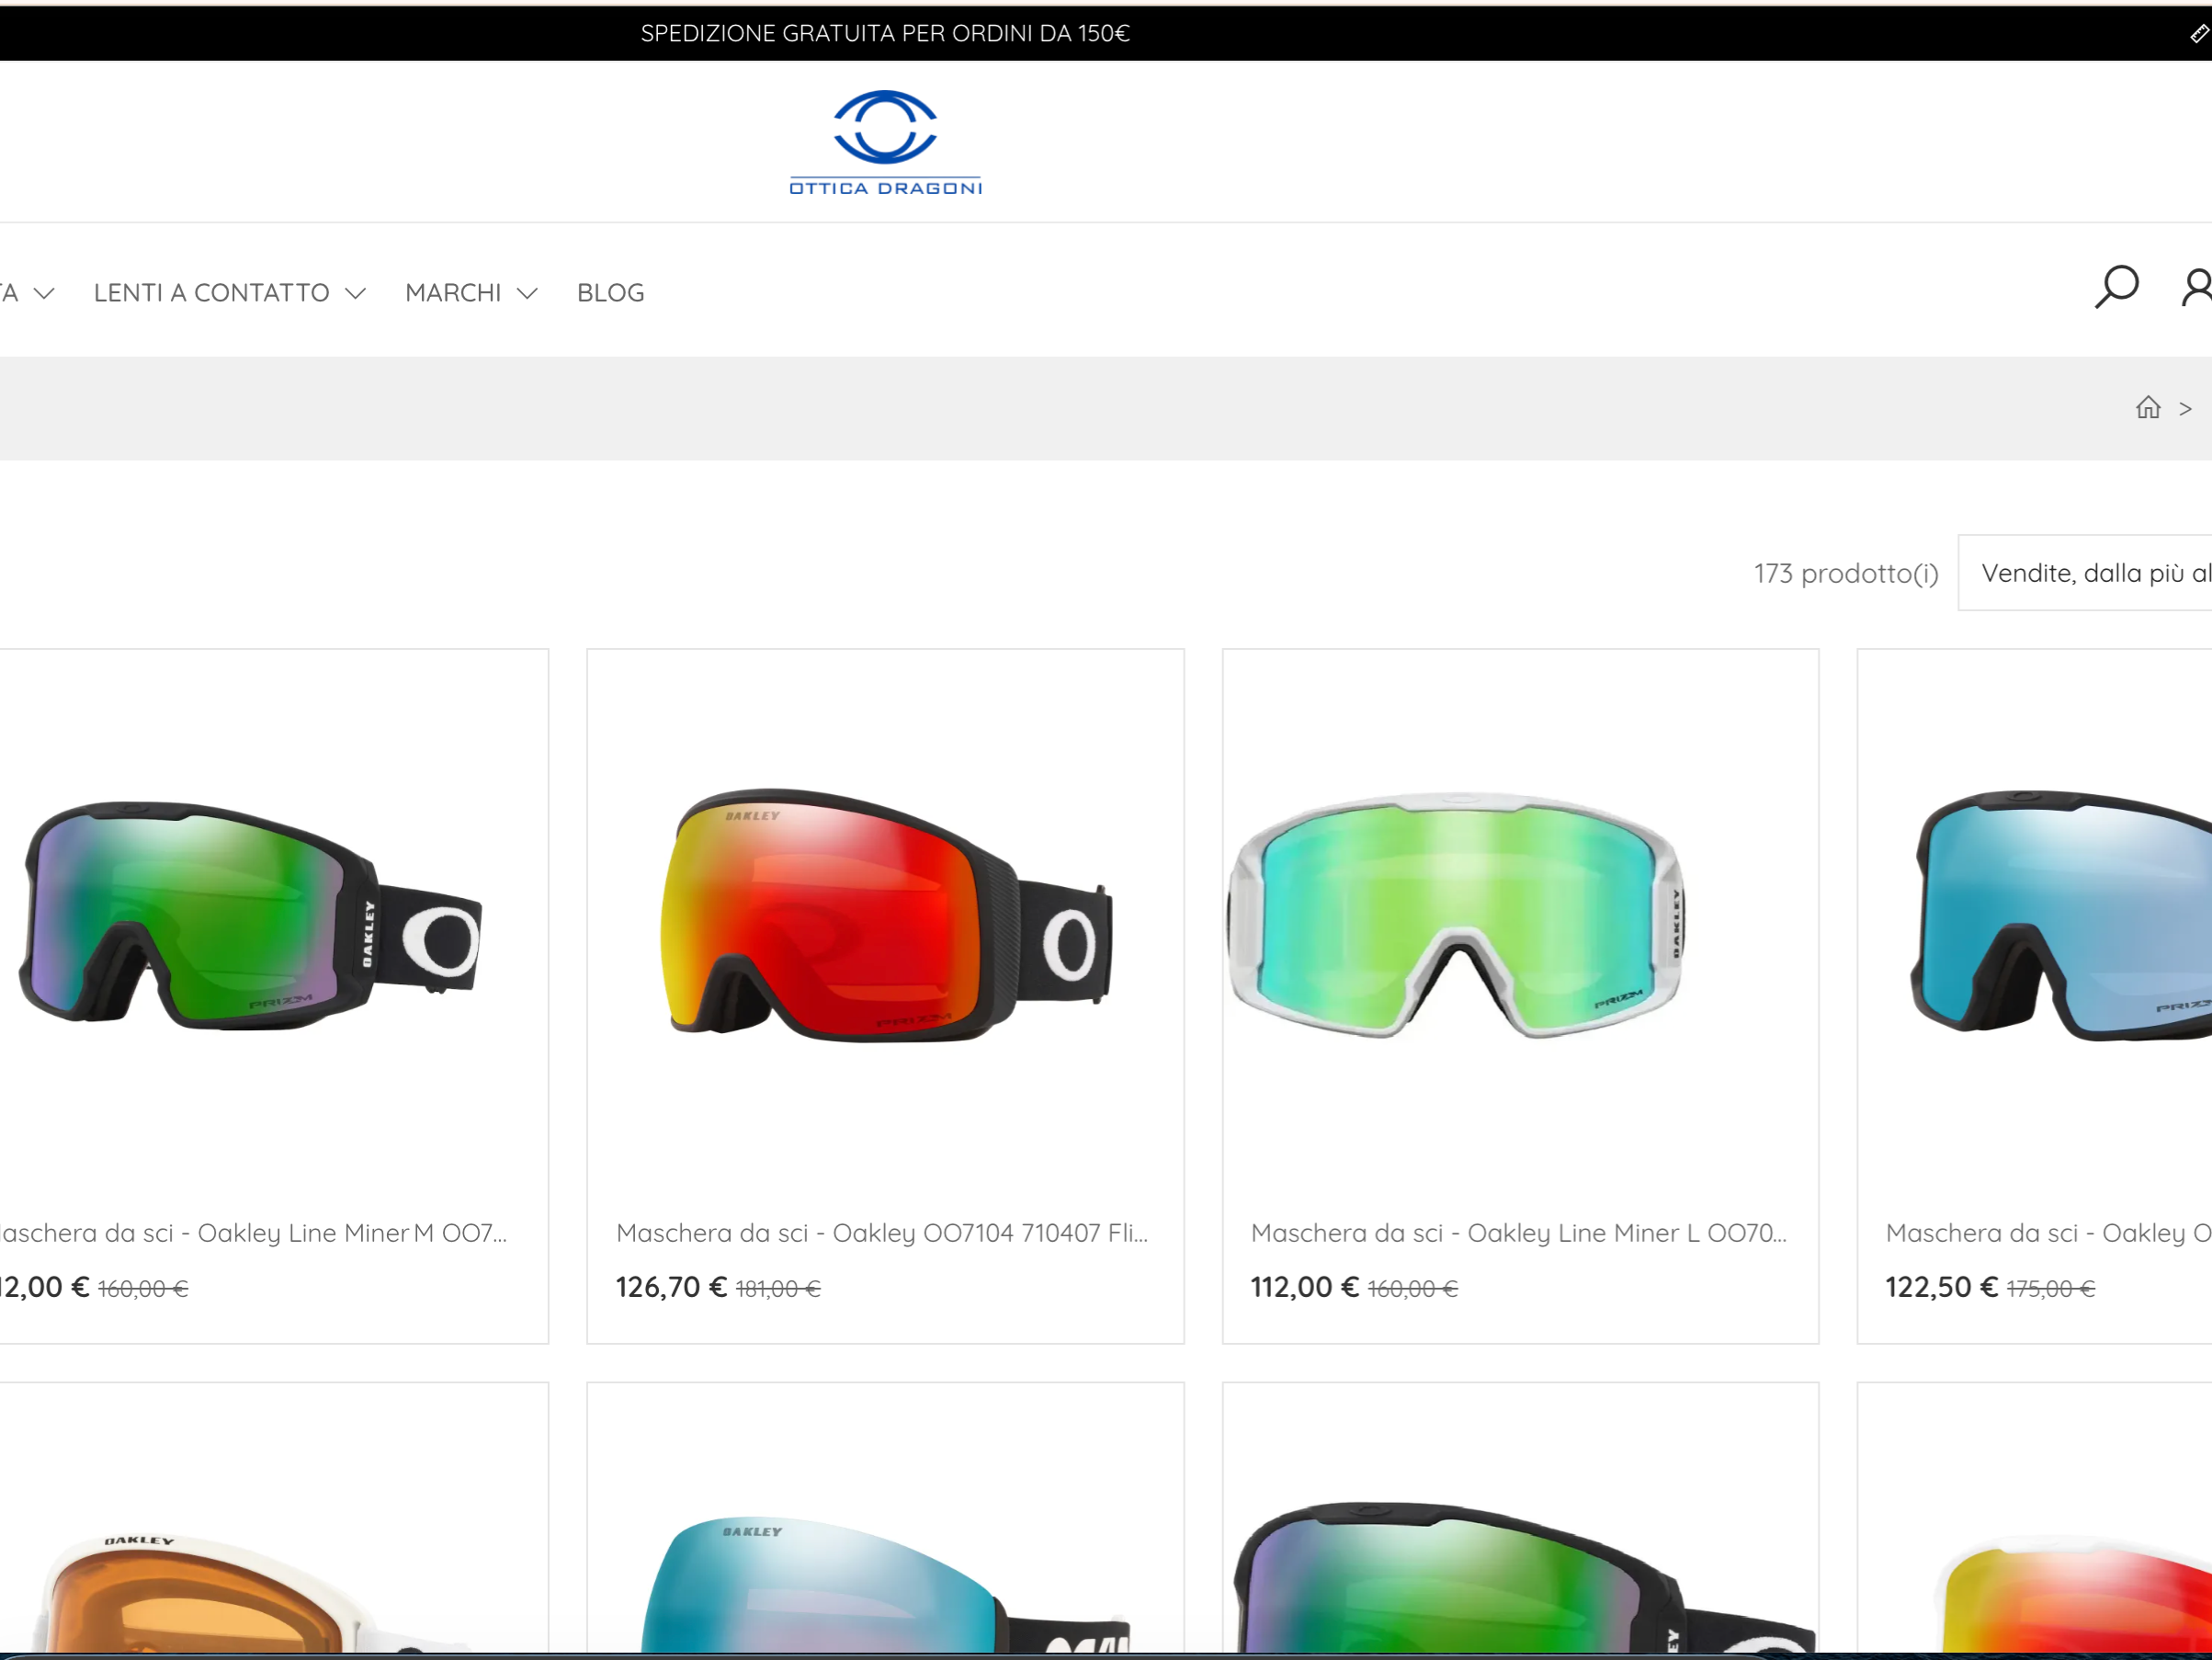Open the user account icon

click(2197, 288)
